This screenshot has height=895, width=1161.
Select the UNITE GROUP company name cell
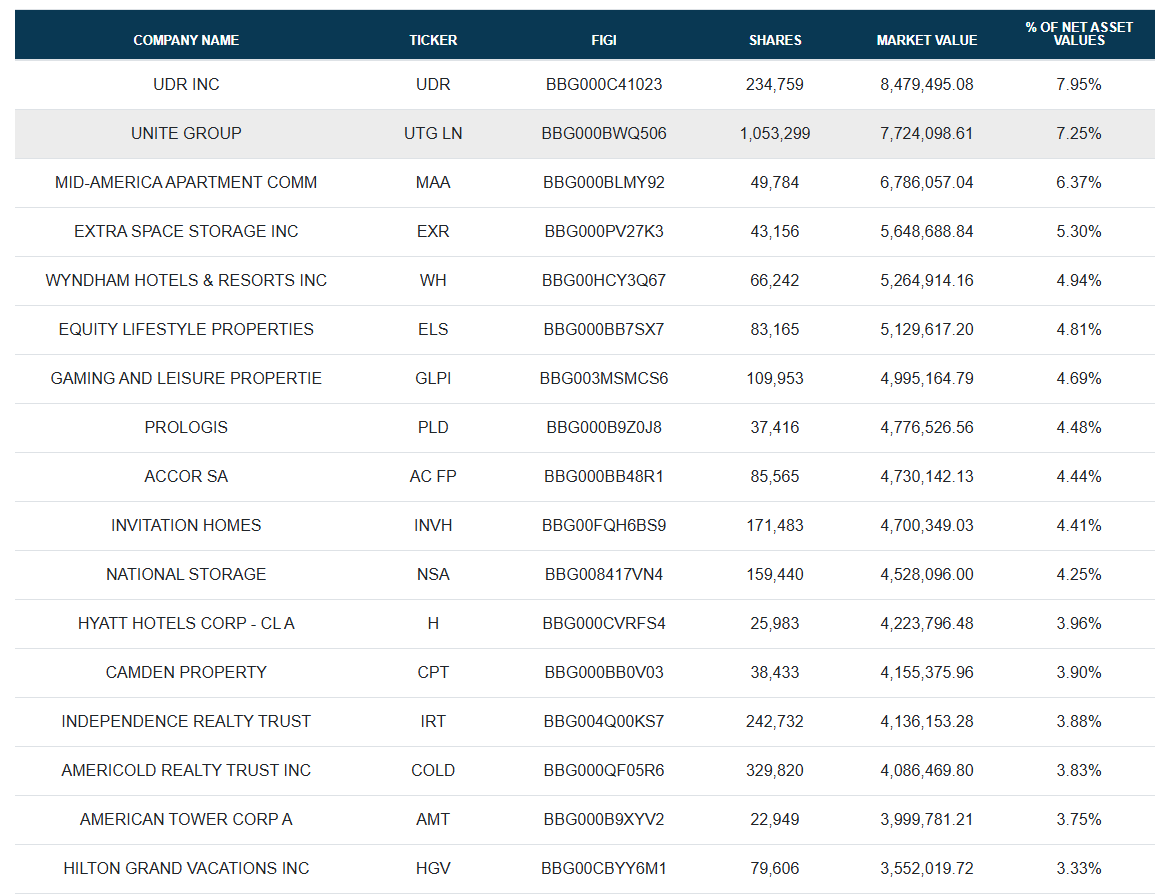coord(186,133)
